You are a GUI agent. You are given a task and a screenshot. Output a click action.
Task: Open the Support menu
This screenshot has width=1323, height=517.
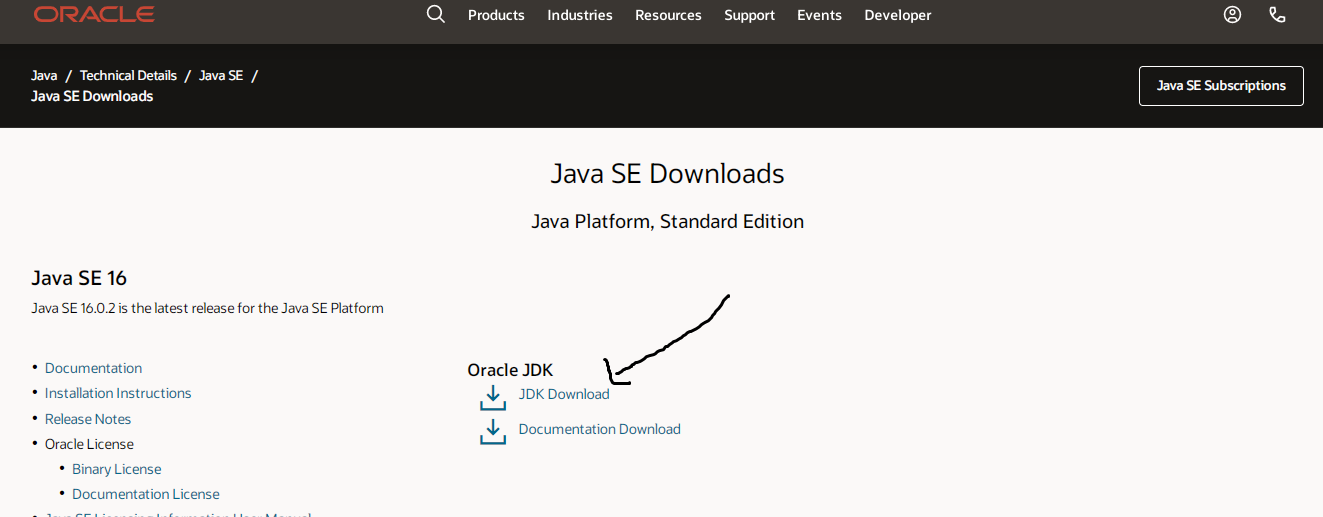tap(749, 15)
